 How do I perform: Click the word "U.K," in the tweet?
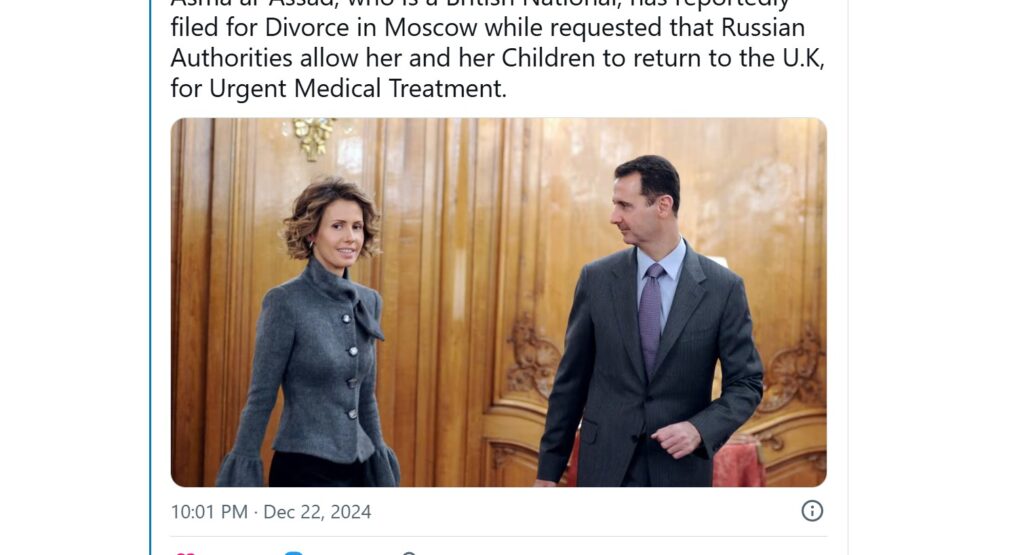[x=803, y=58]
